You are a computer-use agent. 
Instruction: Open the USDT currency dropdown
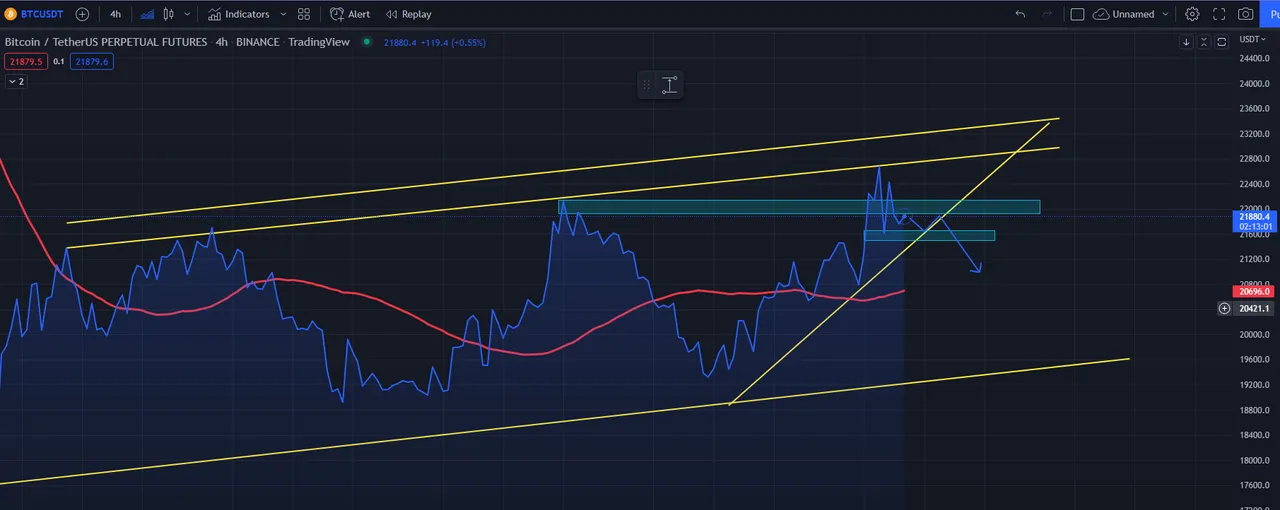click(x=1252, y=39)
